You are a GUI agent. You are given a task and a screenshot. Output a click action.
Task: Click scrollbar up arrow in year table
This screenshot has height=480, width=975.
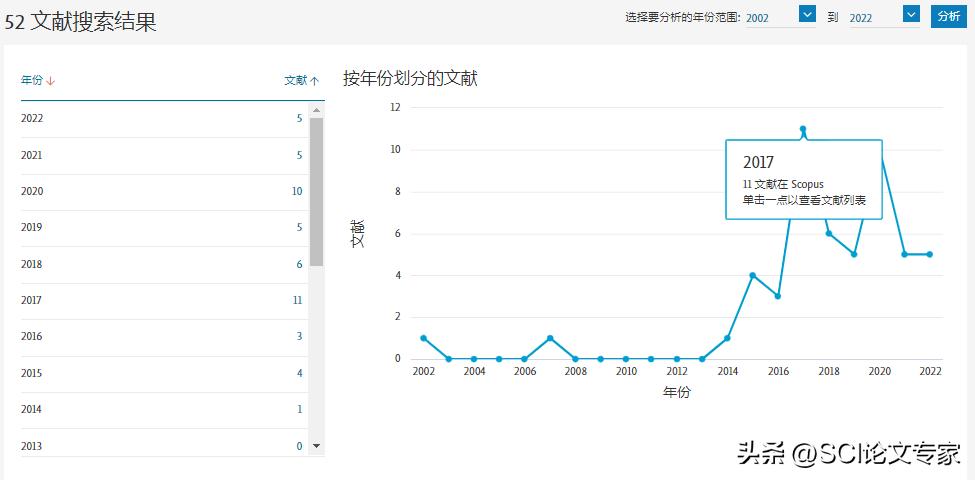point(317,110)
